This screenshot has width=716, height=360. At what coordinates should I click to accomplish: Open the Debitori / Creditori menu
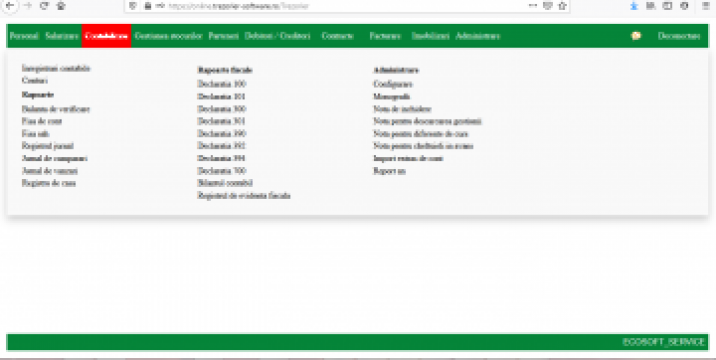tap(278, 36)
